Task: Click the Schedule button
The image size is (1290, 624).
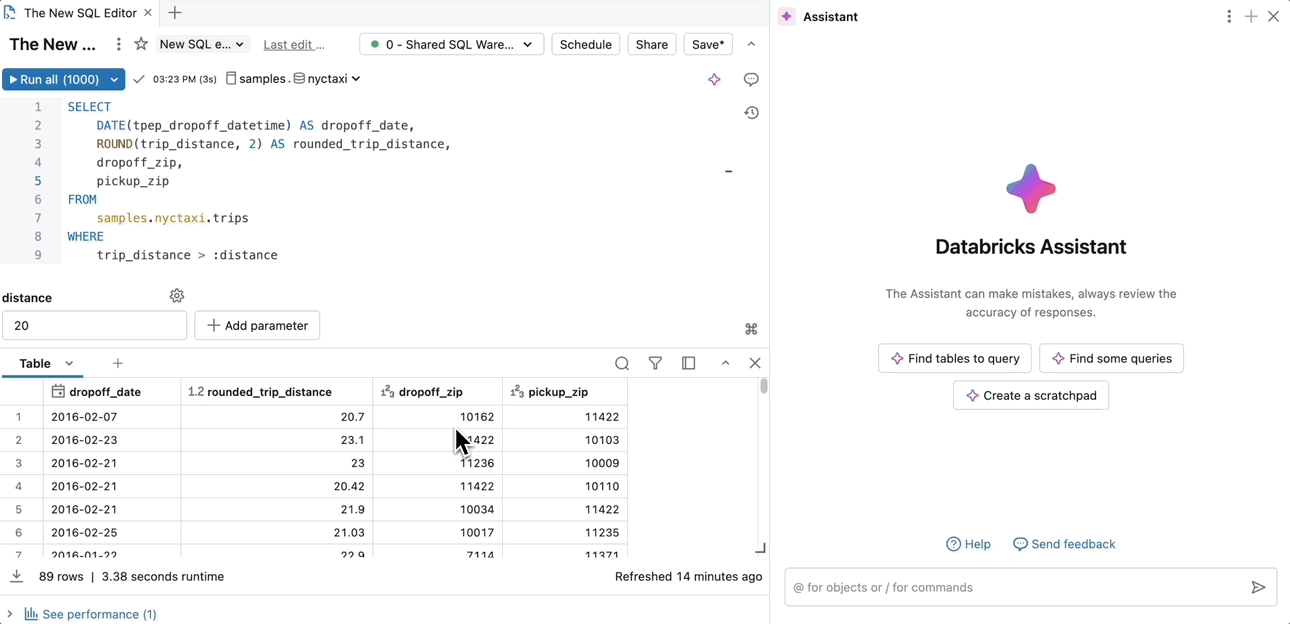Action: 585,44
